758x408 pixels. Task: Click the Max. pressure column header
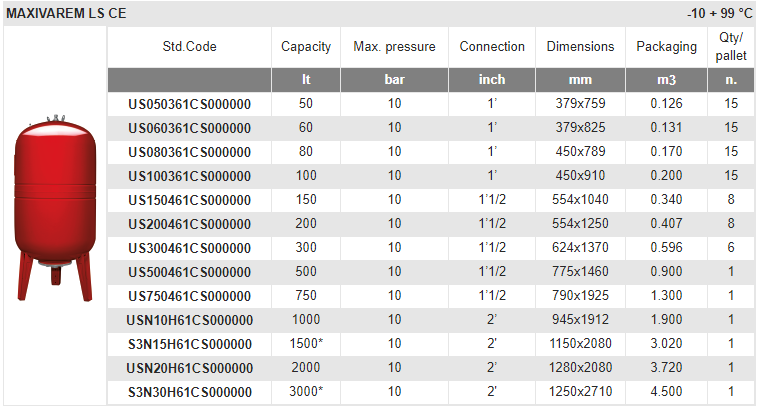(394, 46)
